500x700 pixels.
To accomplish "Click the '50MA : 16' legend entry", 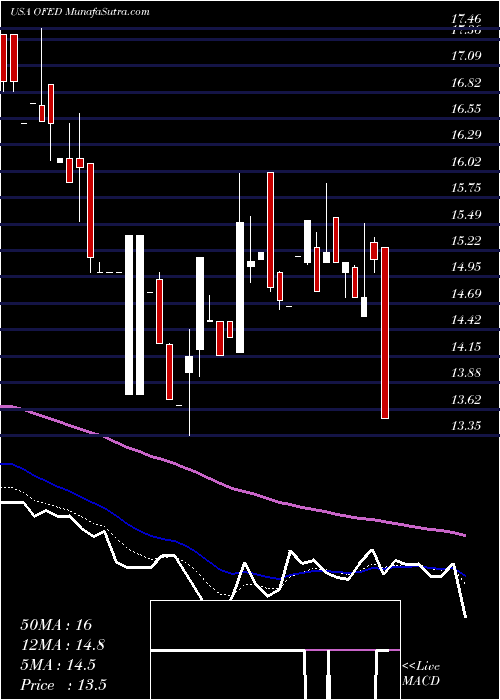I will 56,625.
